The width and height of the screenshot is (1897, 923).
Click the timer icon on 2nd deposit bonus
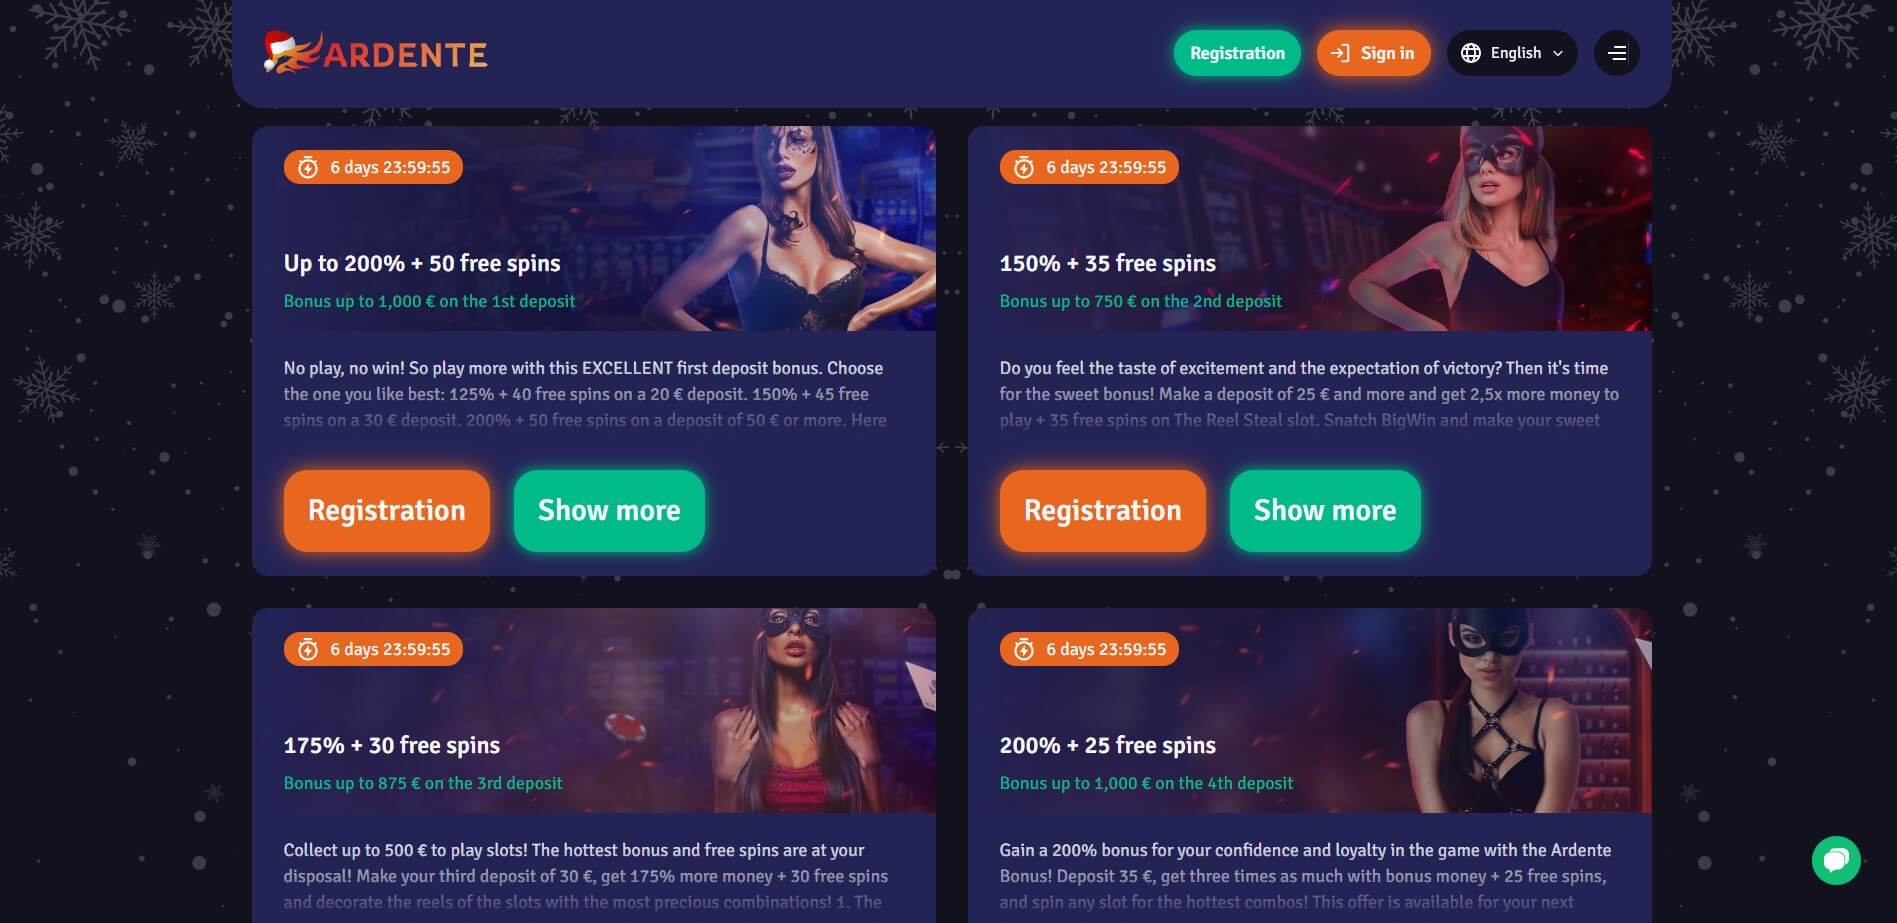(x=1024, y=167)
